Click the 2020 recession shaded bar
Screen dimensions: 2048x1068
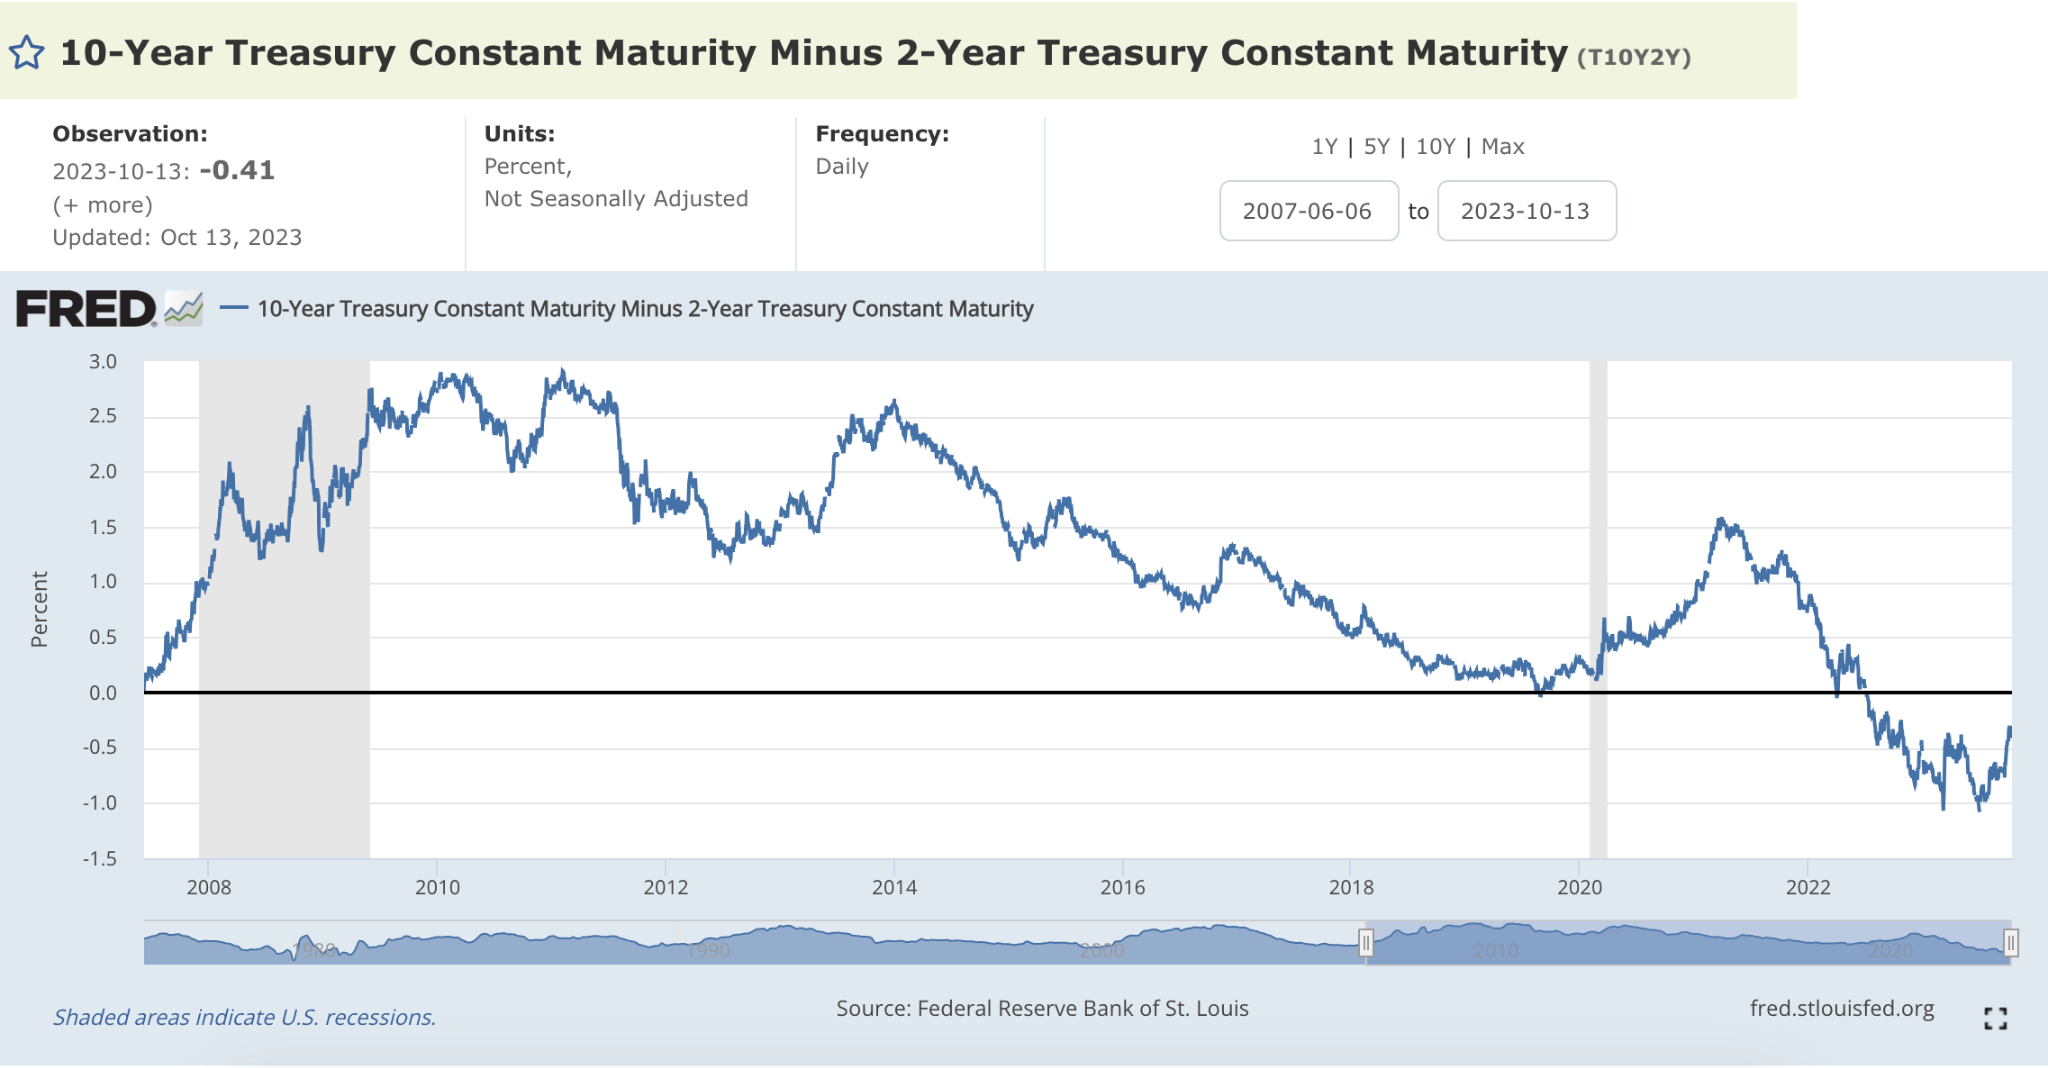click(x=1598, y=609)
